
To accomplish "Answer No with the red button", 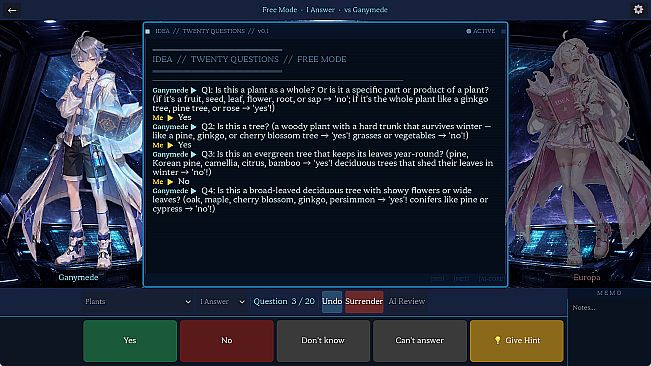I will [227, 341].
